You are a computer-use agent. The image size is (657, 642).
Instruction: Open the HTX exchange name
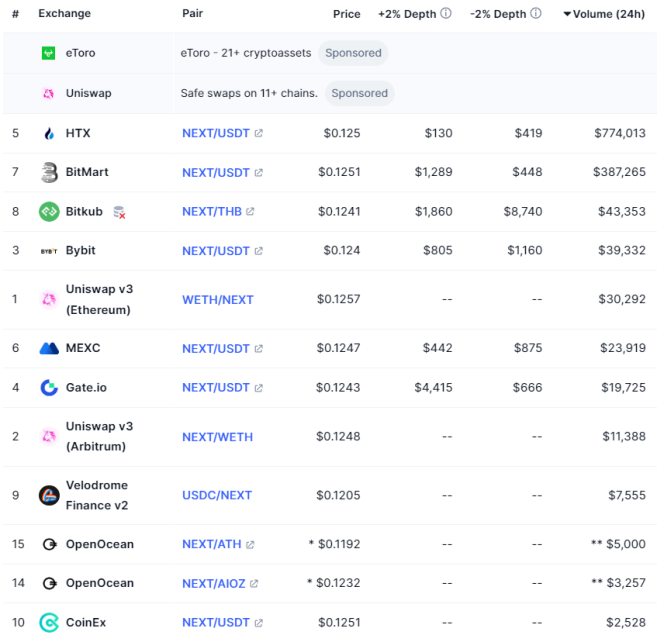pos(78,133)
